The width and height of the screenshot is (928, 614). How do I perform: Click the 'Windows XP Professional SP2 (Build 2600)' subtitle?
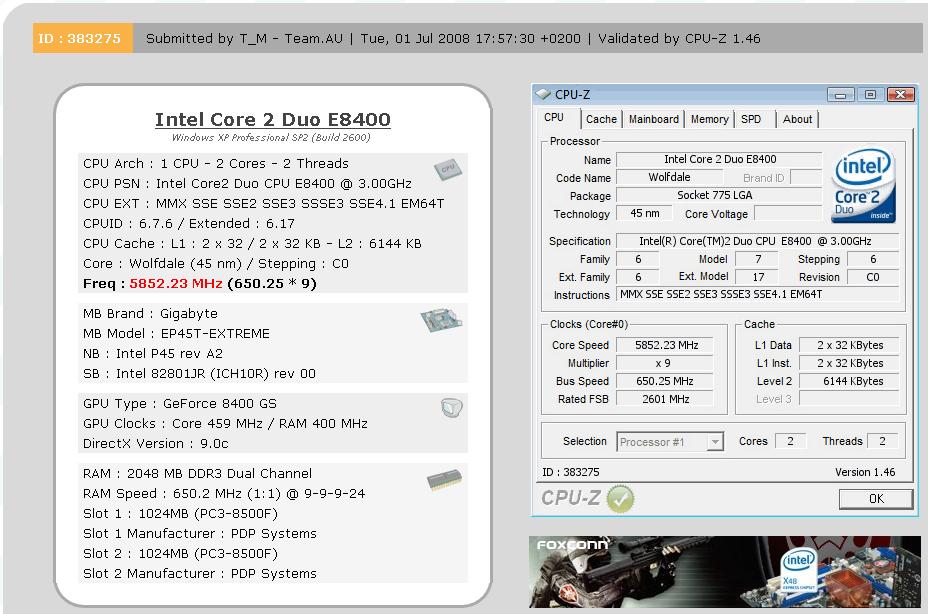pos(271,137)
